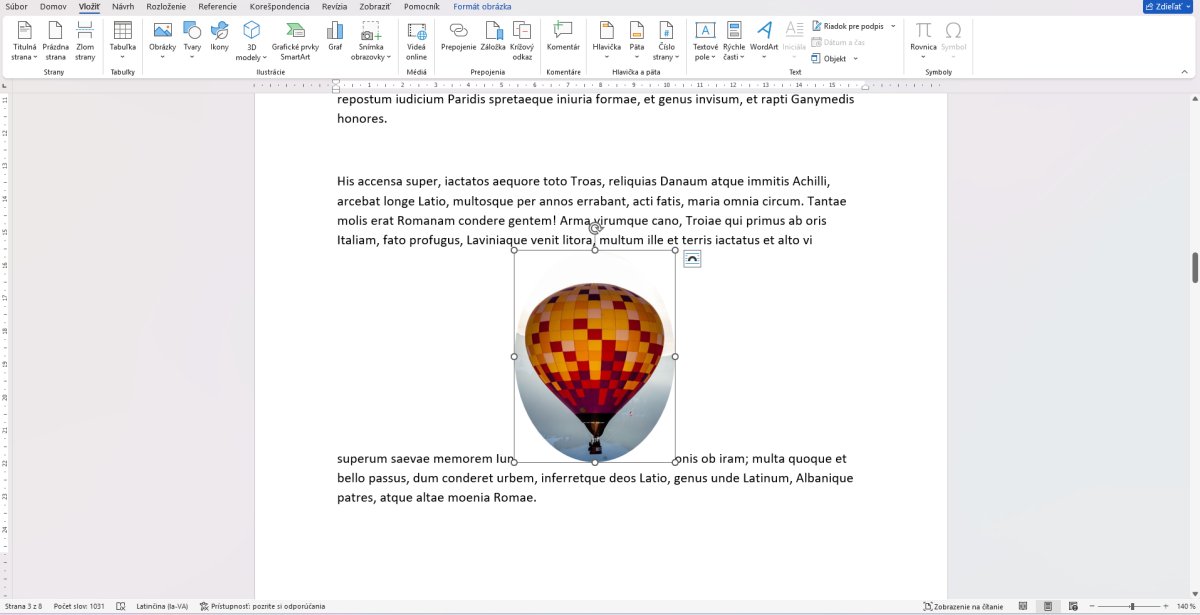This screenshot has width=1200, height=615.
Task: Expand the Tvary dropdown arrow
Action: [192, 57]
